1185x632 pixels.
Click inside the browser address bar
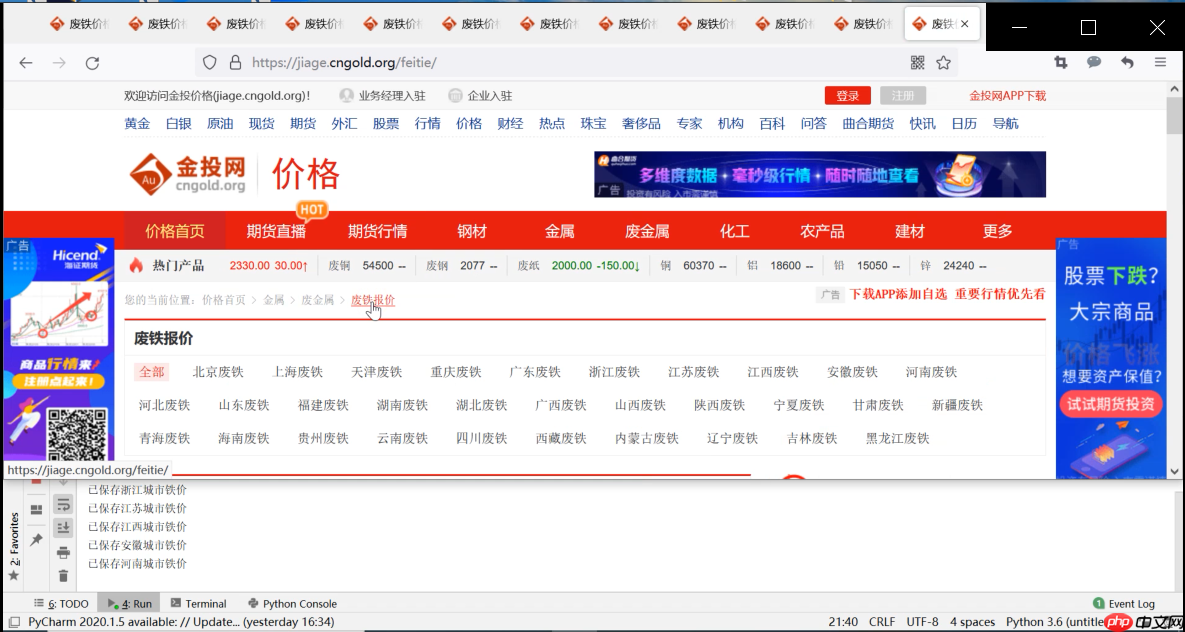tap(500, 62)
